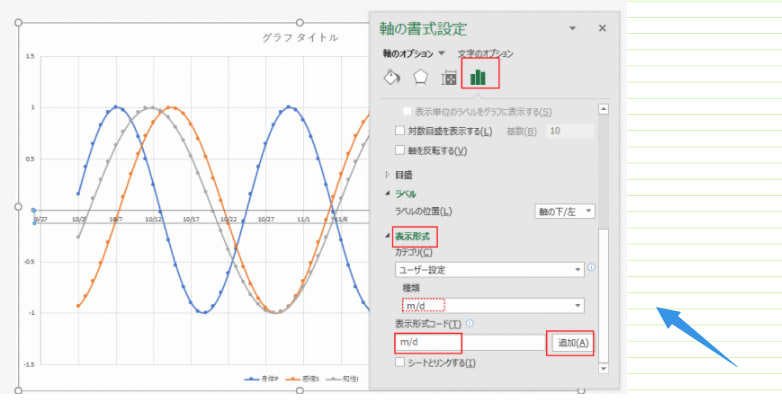Screen dimensions: 782x402
Task: Select the Effects pentagon icon
Action: pos(421,78)
